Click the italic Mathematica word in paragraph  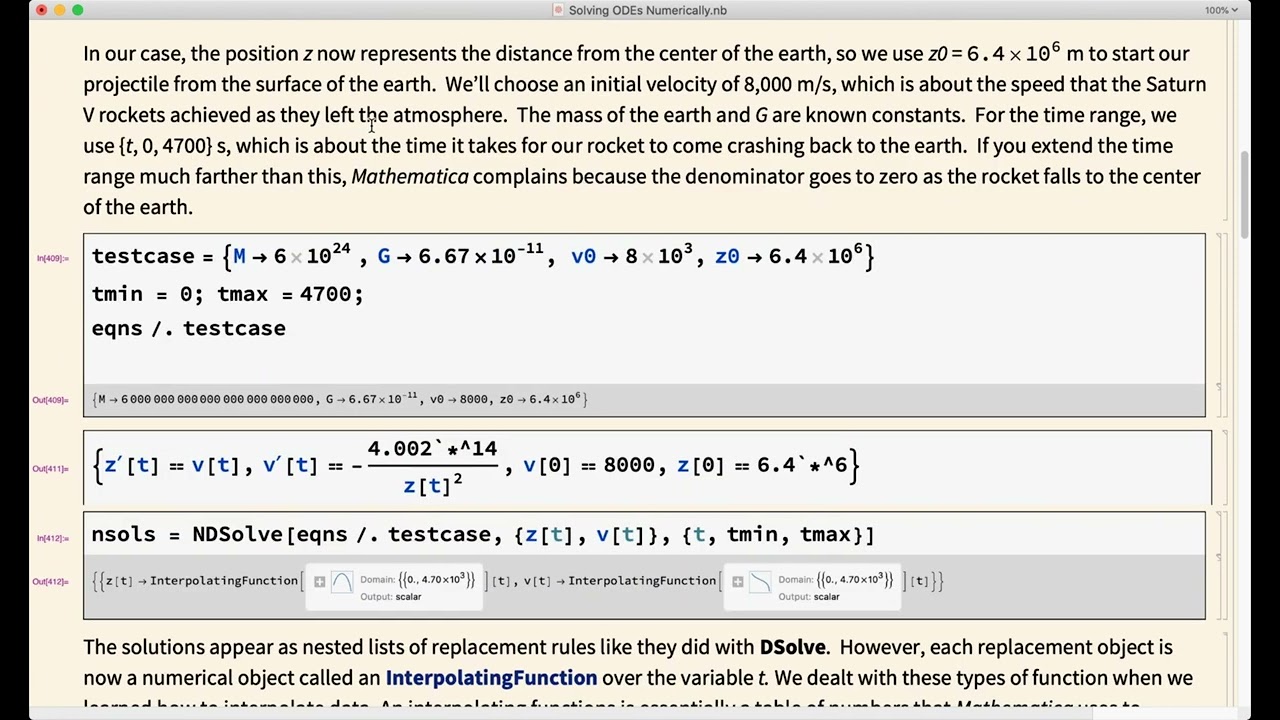[410, 177]
